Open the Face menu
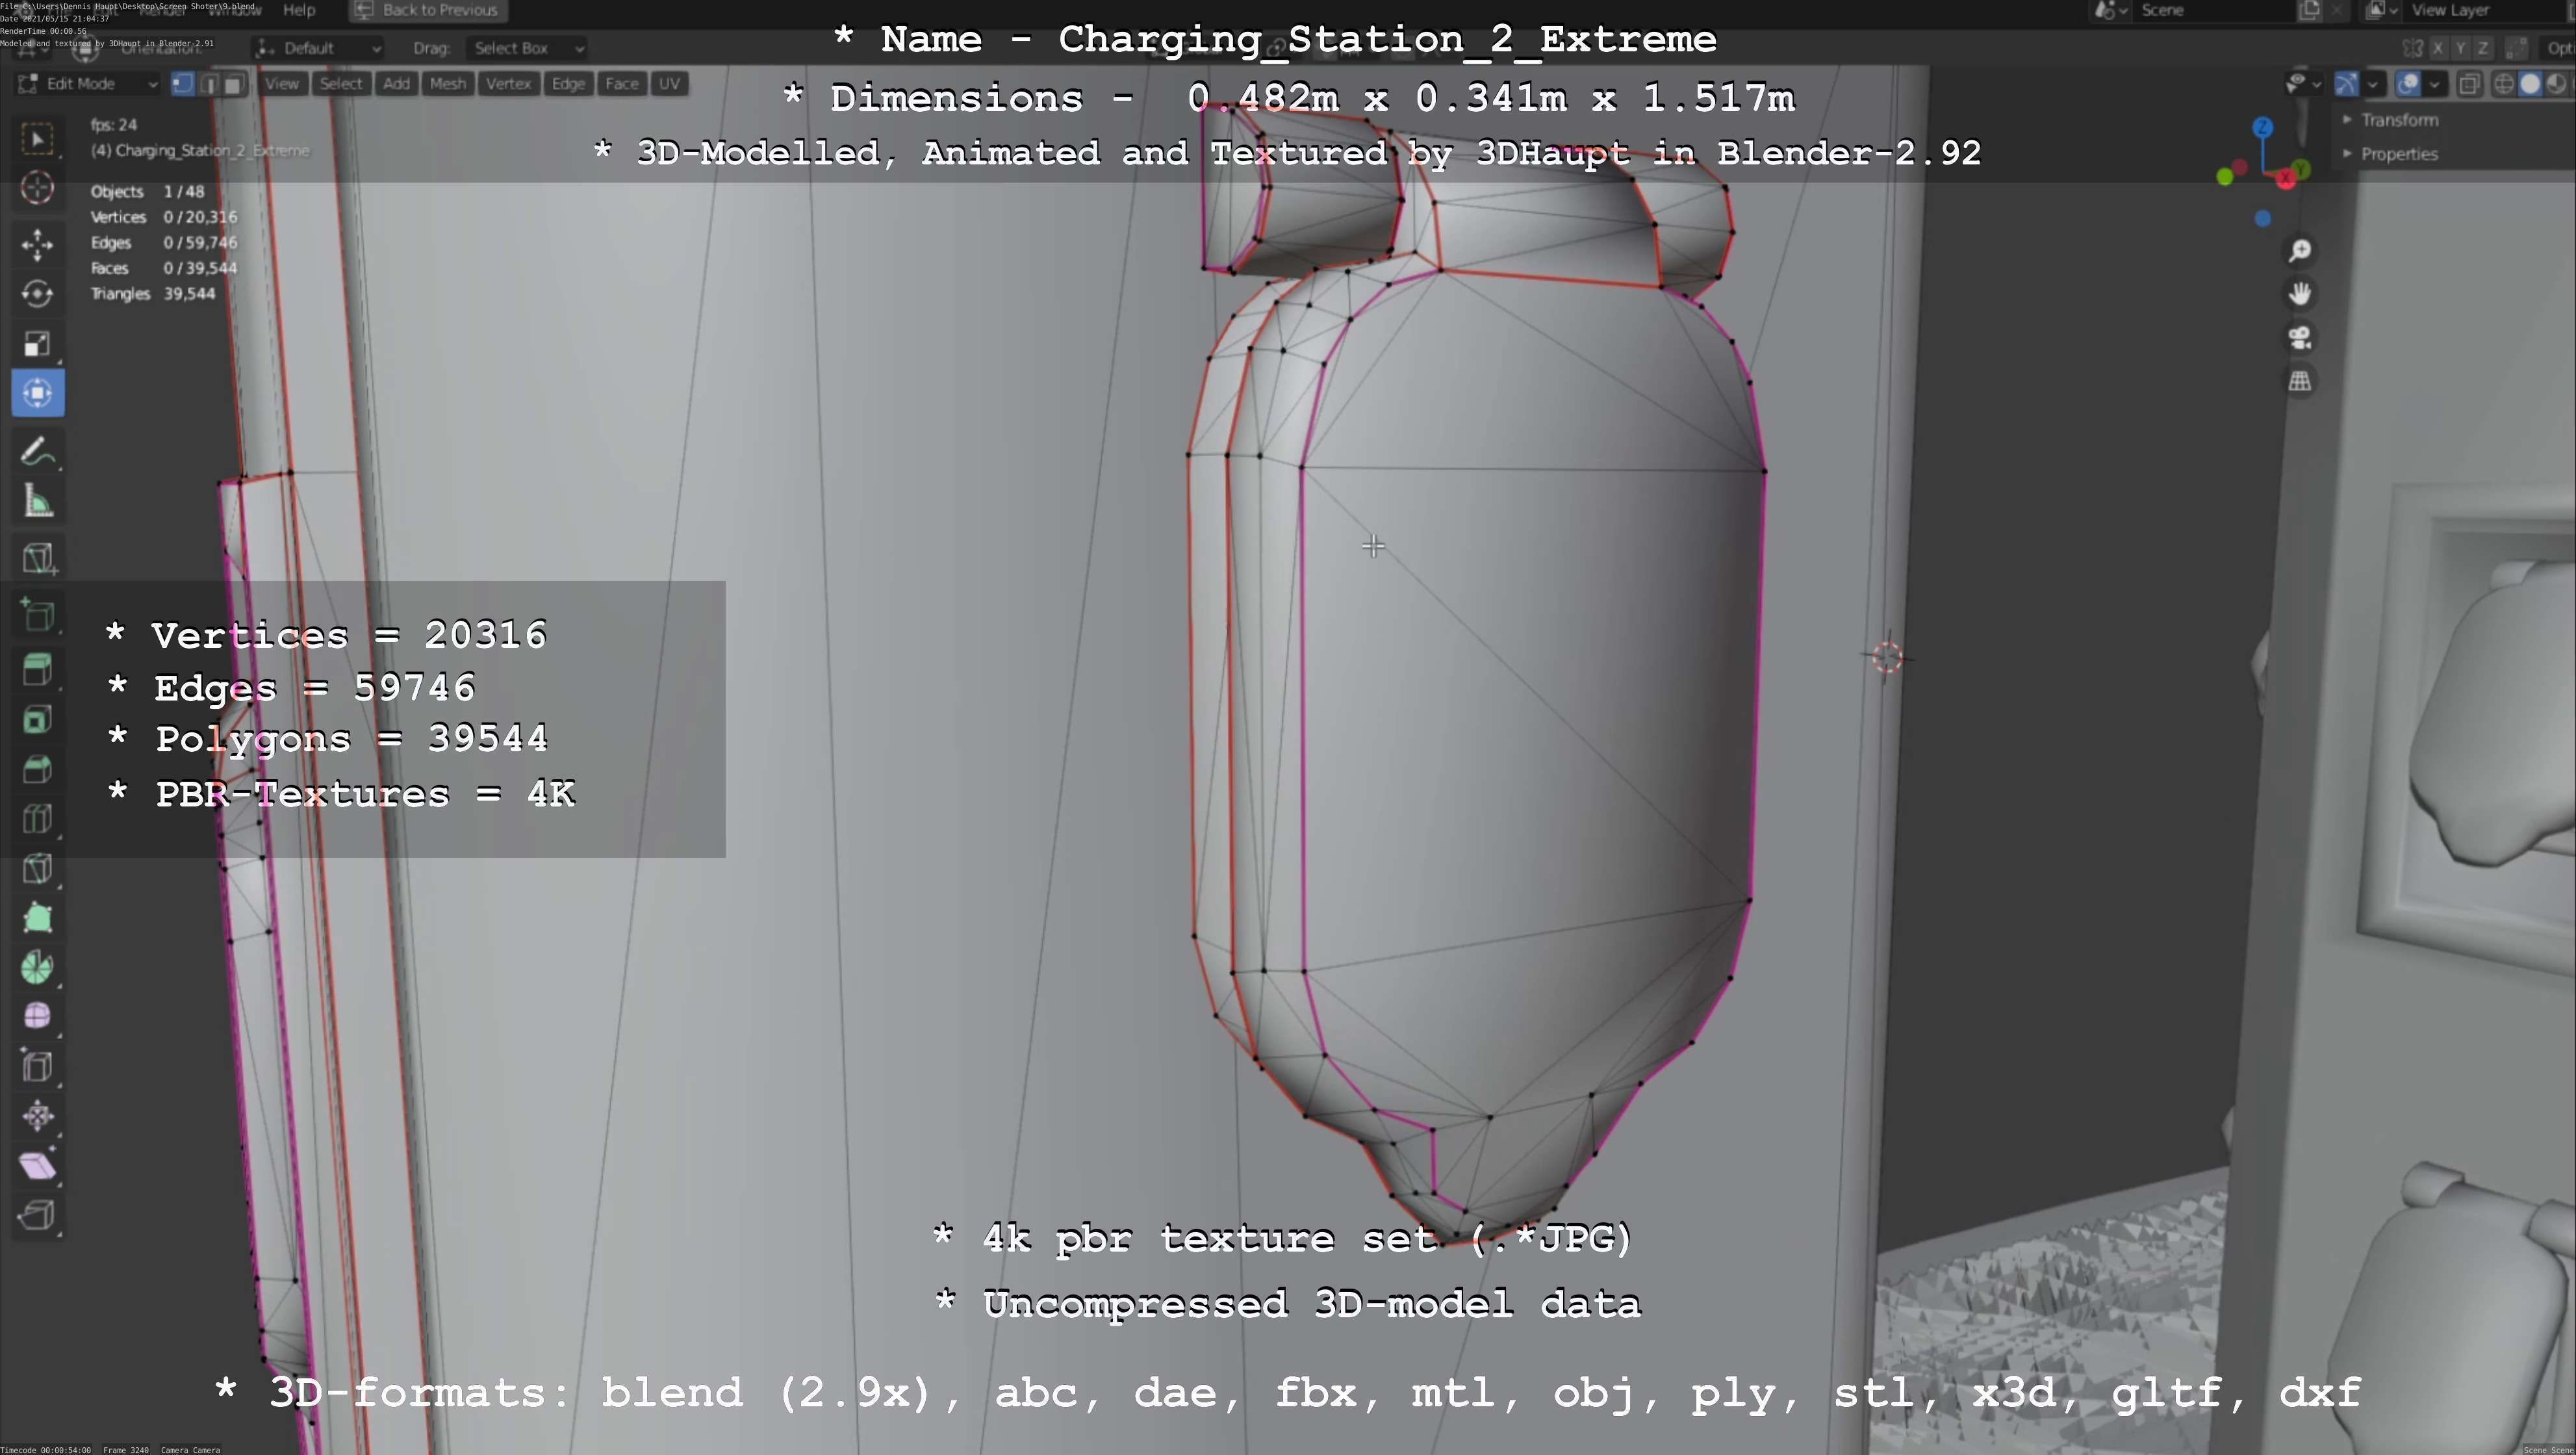This screenshot has width=2576, height=1455. click(621, 84)
